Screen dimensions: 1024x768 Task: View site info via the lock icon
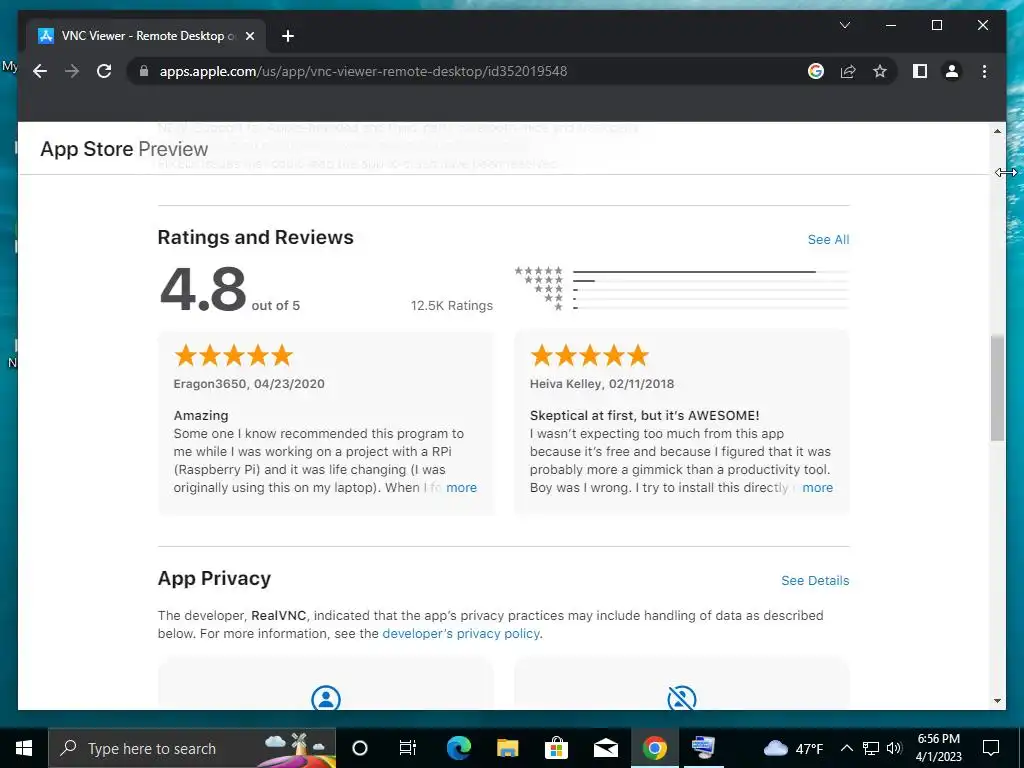pos(144,71)
